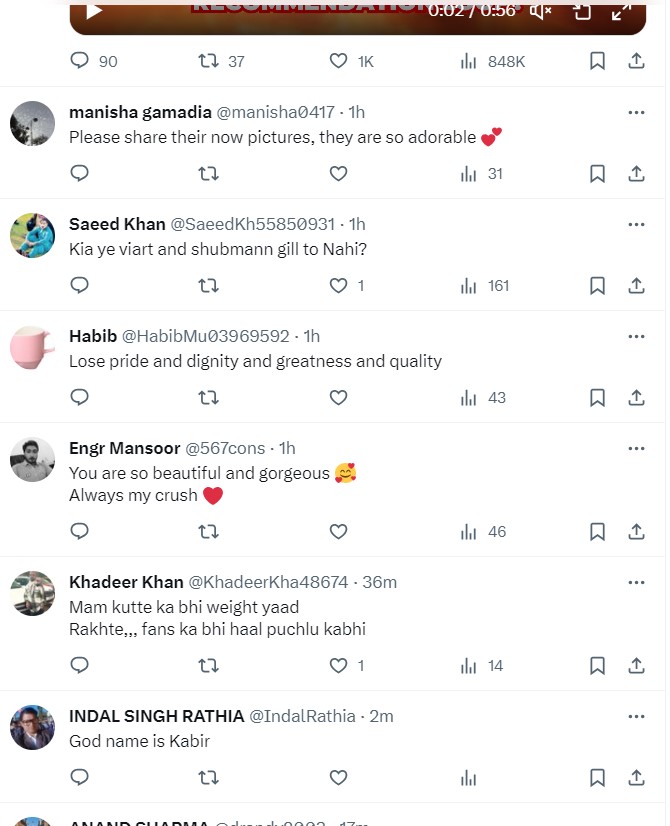Image resolution: width=670 pixels, height=826 pixels.
Task: Open the video picture-in-picture pop-out
Action: [x=582, y=11]
